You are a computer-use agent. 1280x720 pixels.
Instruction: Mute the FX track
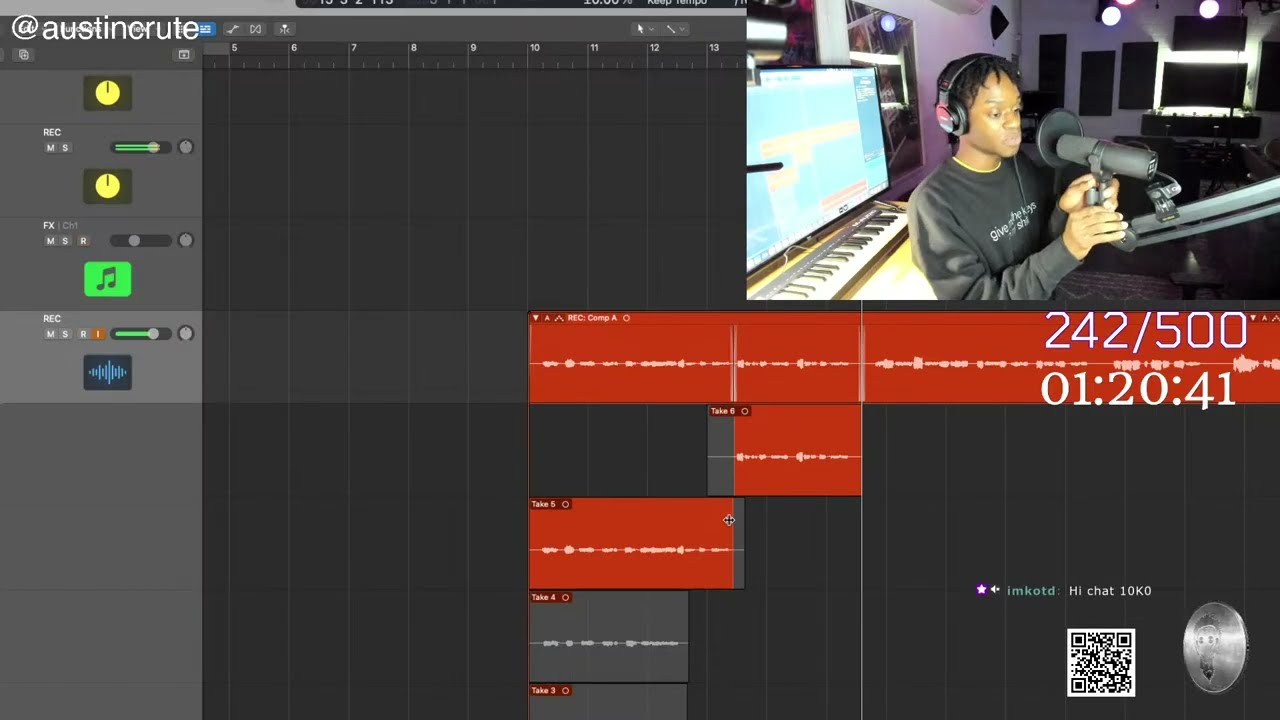[51, 241]
